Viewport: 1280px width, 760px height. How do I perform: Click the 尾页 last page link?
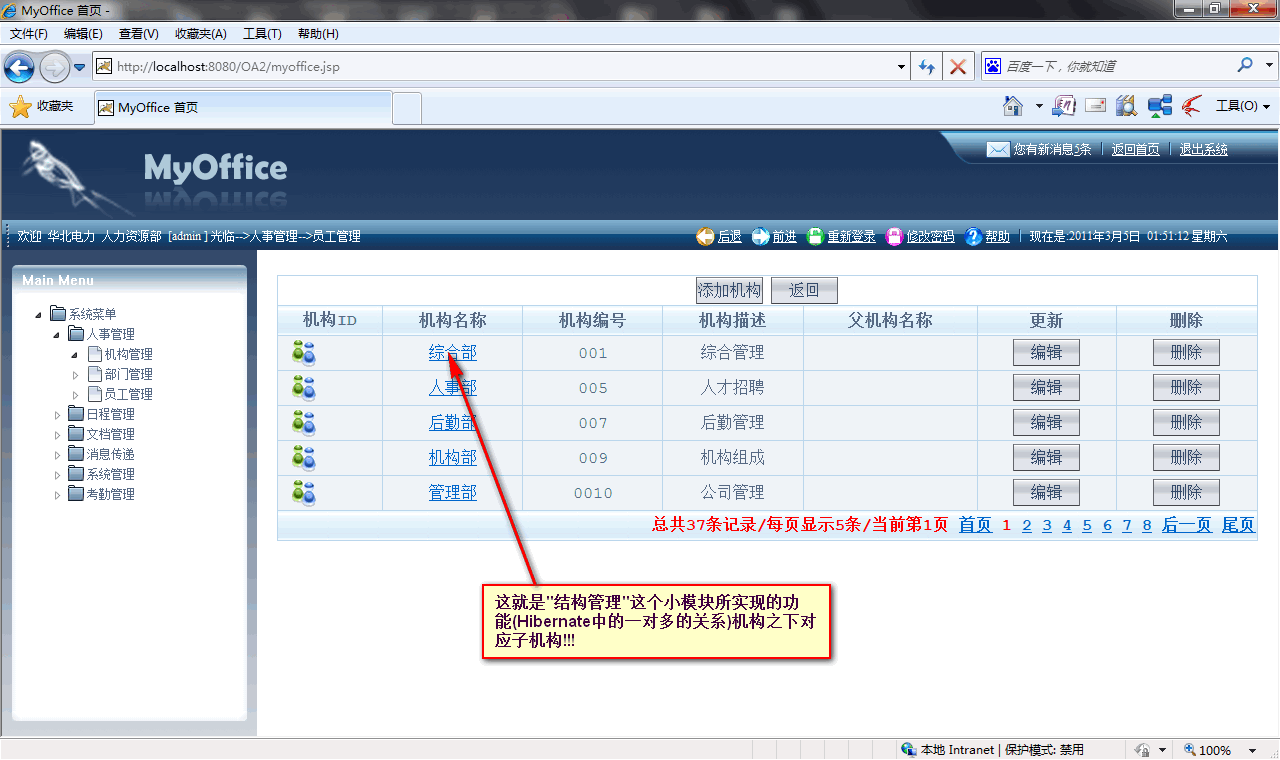point(1238,525)
